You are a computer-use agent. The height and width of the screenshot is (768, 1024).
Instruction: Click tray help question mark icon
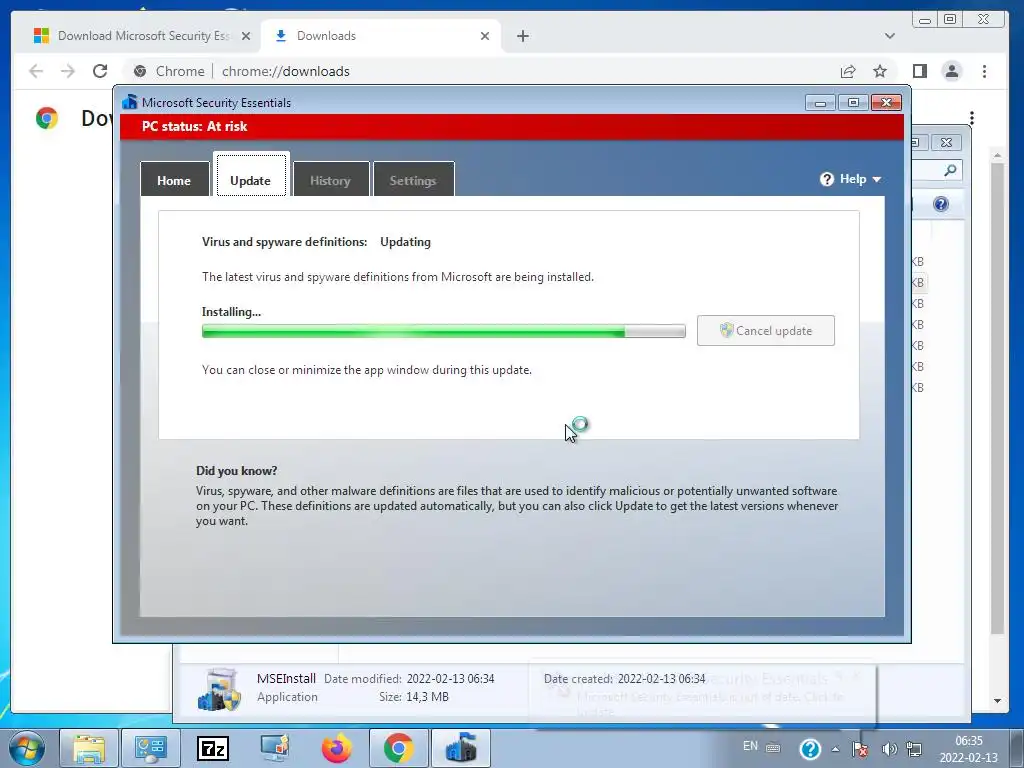pyautogui.click(x=810, y=748)
